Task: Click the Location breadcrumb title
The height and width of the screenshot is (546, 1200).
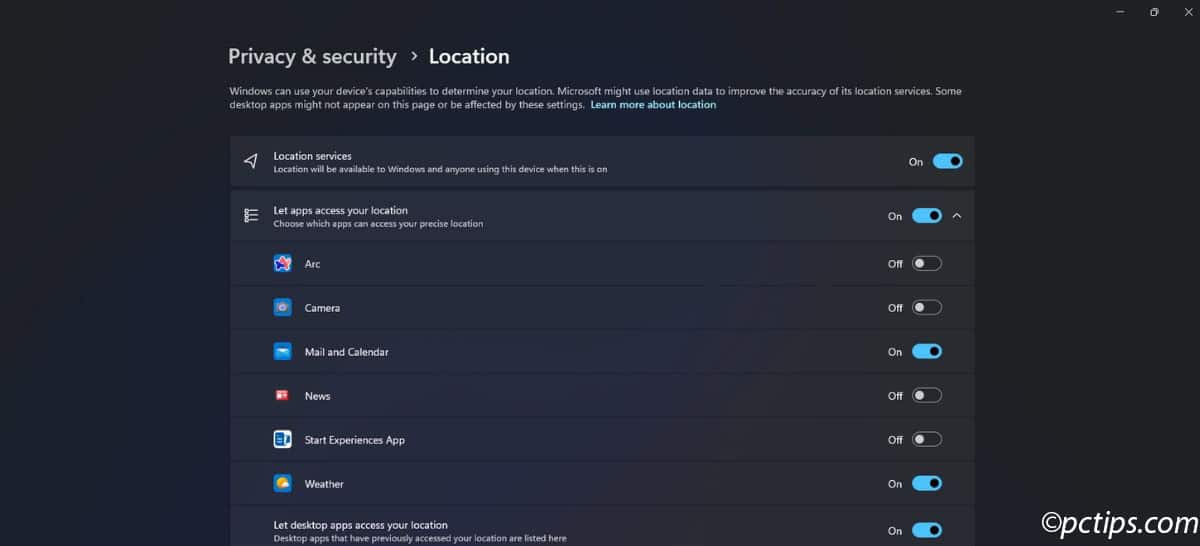Action: 469,57
